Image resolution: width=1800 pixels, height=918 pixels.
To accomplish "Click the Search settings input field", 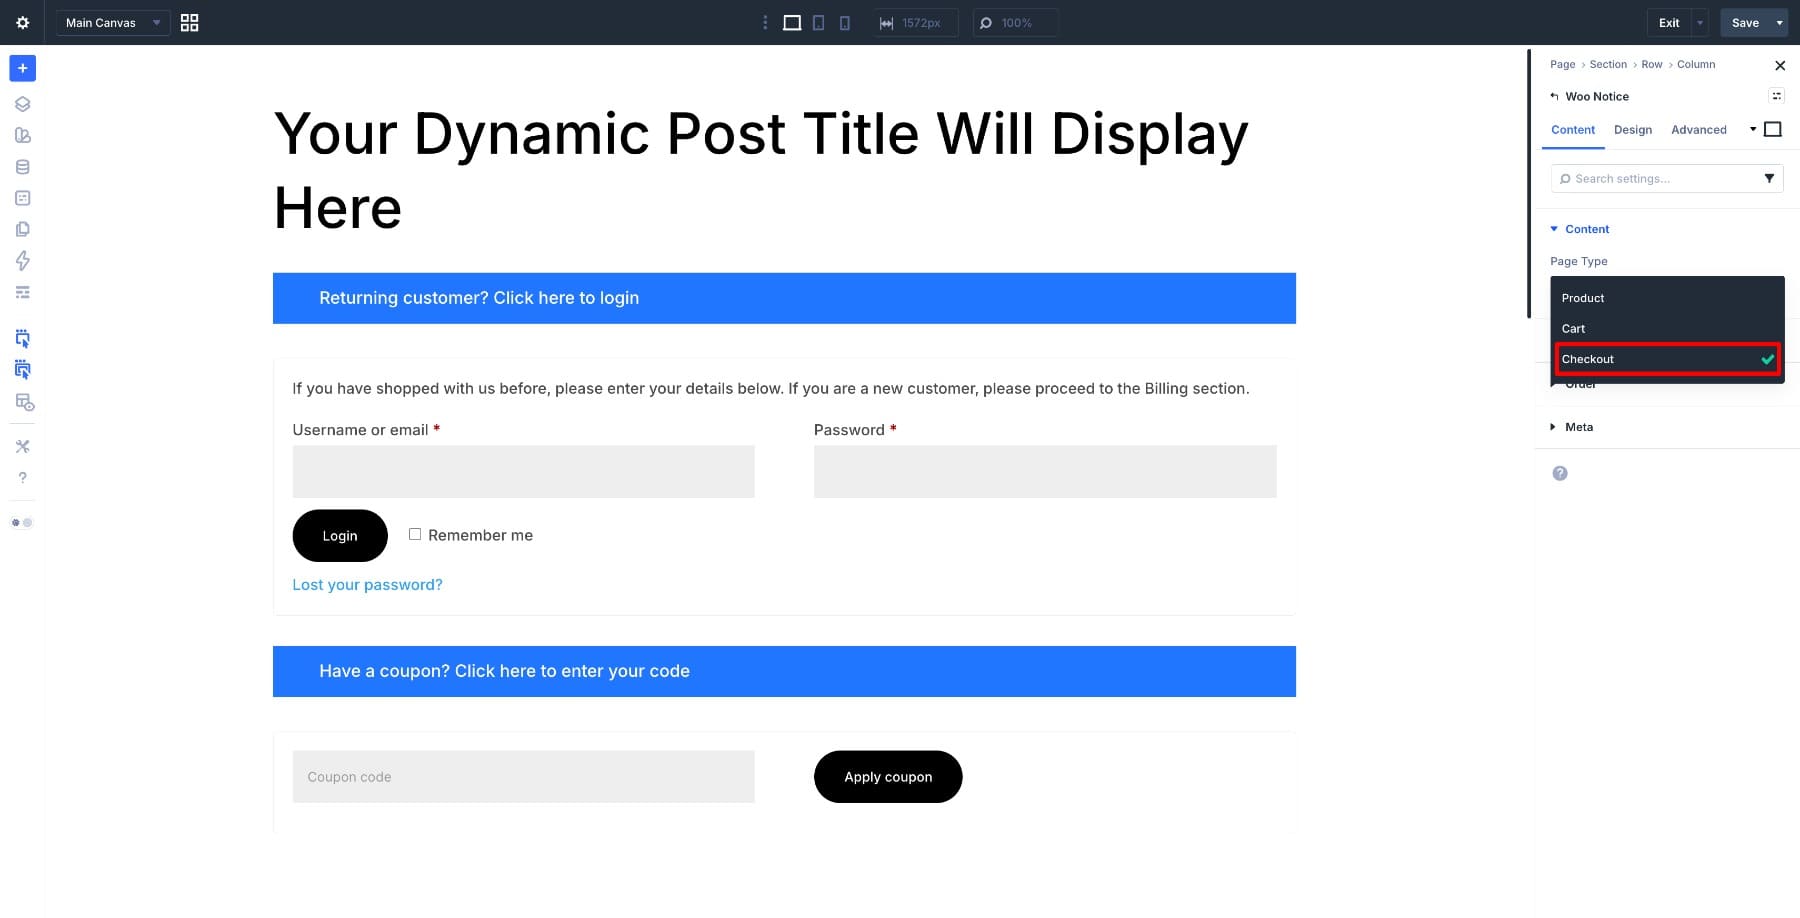I will (x=1660, y=179).
